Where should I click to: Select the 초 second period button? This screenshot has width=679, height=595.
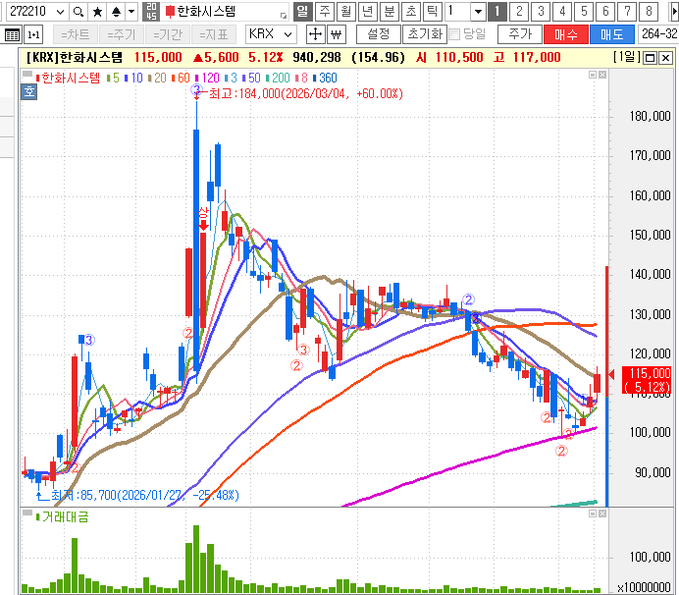click(411, 11)
